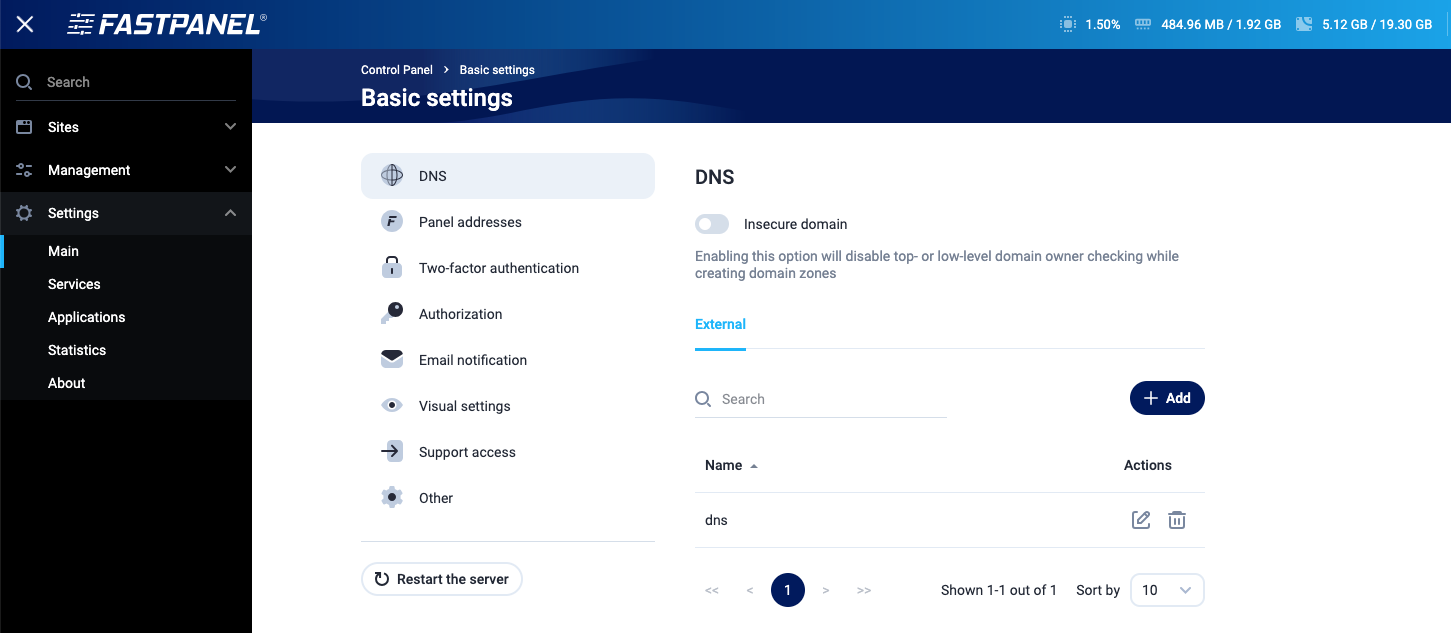Click the 1.50% CPU value
The width and height of the screenshot is (1451, 633).
pyautogui.click(x=1103, y=24)
